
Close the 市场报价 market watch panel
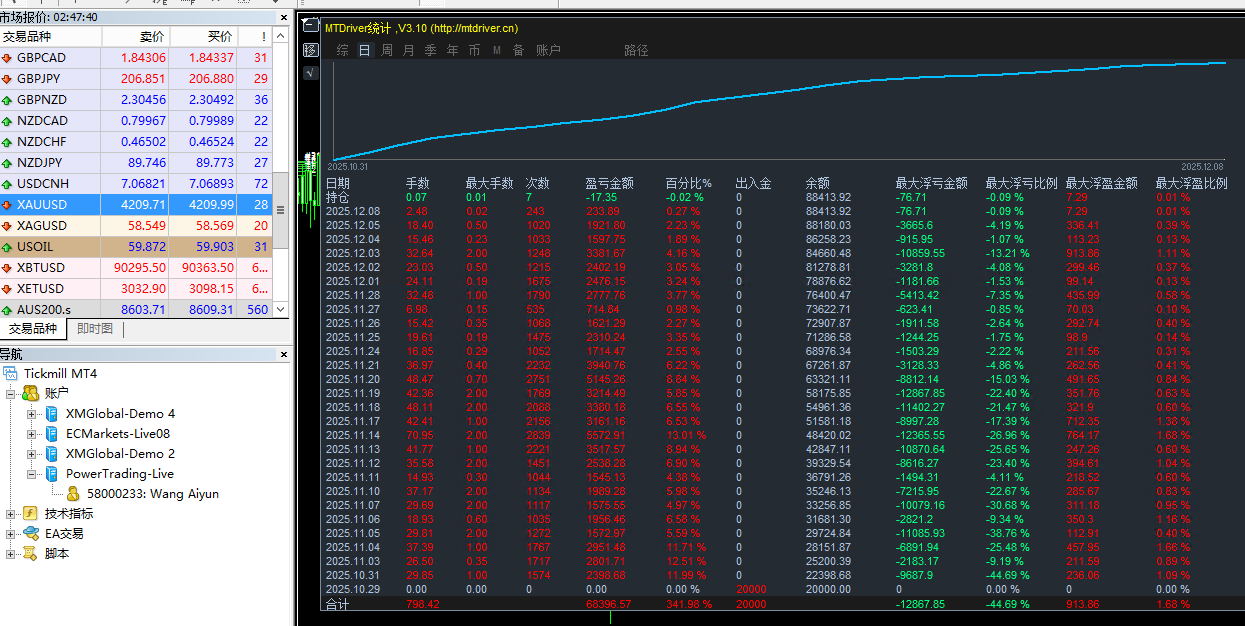[282, 17]
